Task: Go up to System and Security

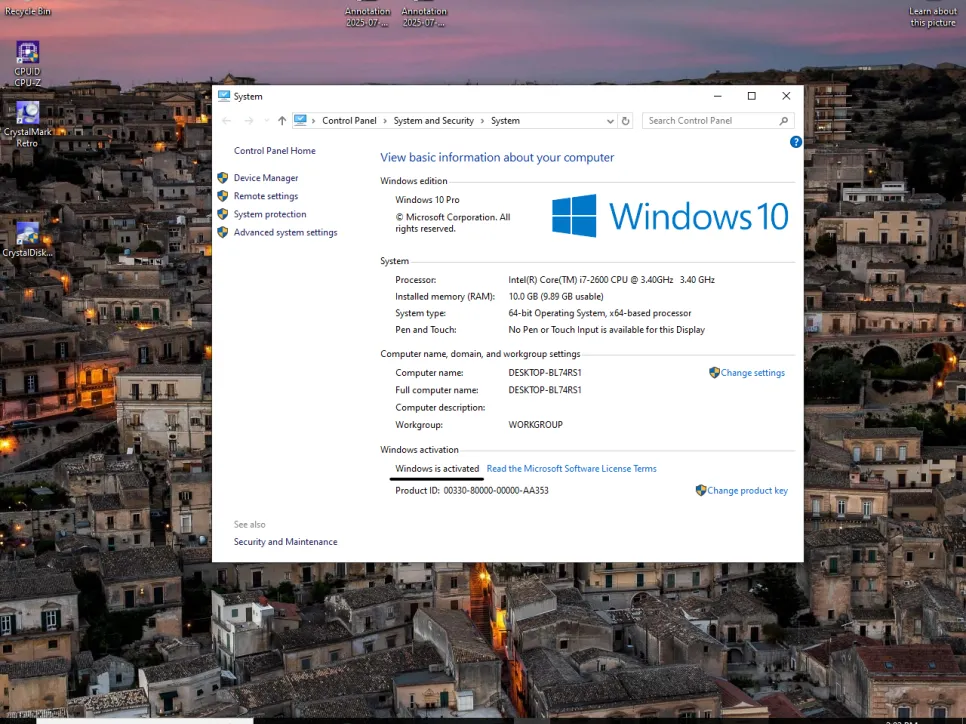Action: point(282,121)
